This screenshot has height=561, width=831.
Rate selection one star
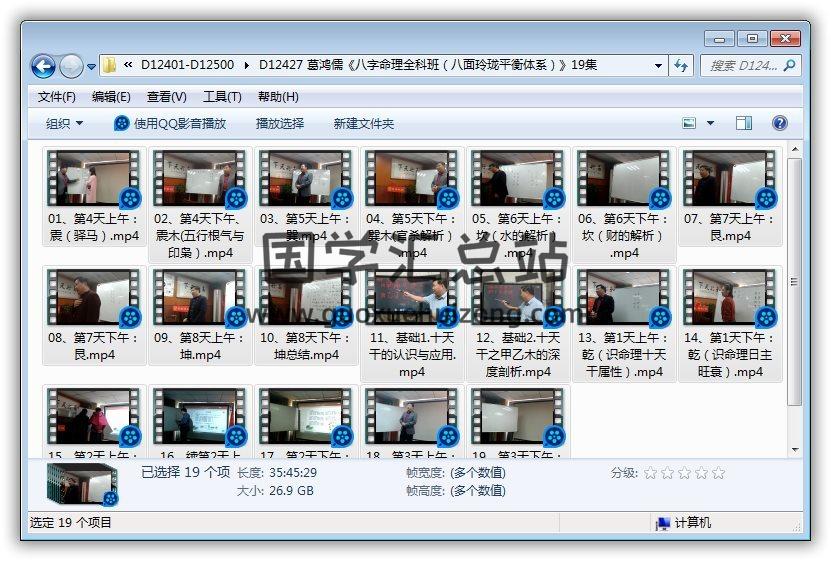click(x=650, y=473)
